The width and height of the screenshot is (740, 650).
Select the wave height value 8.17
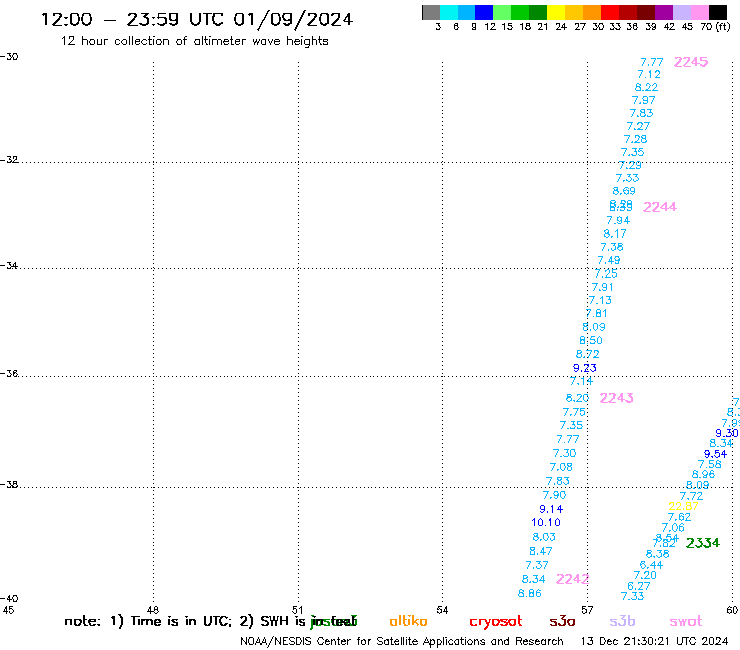click(x=615, y=234)
